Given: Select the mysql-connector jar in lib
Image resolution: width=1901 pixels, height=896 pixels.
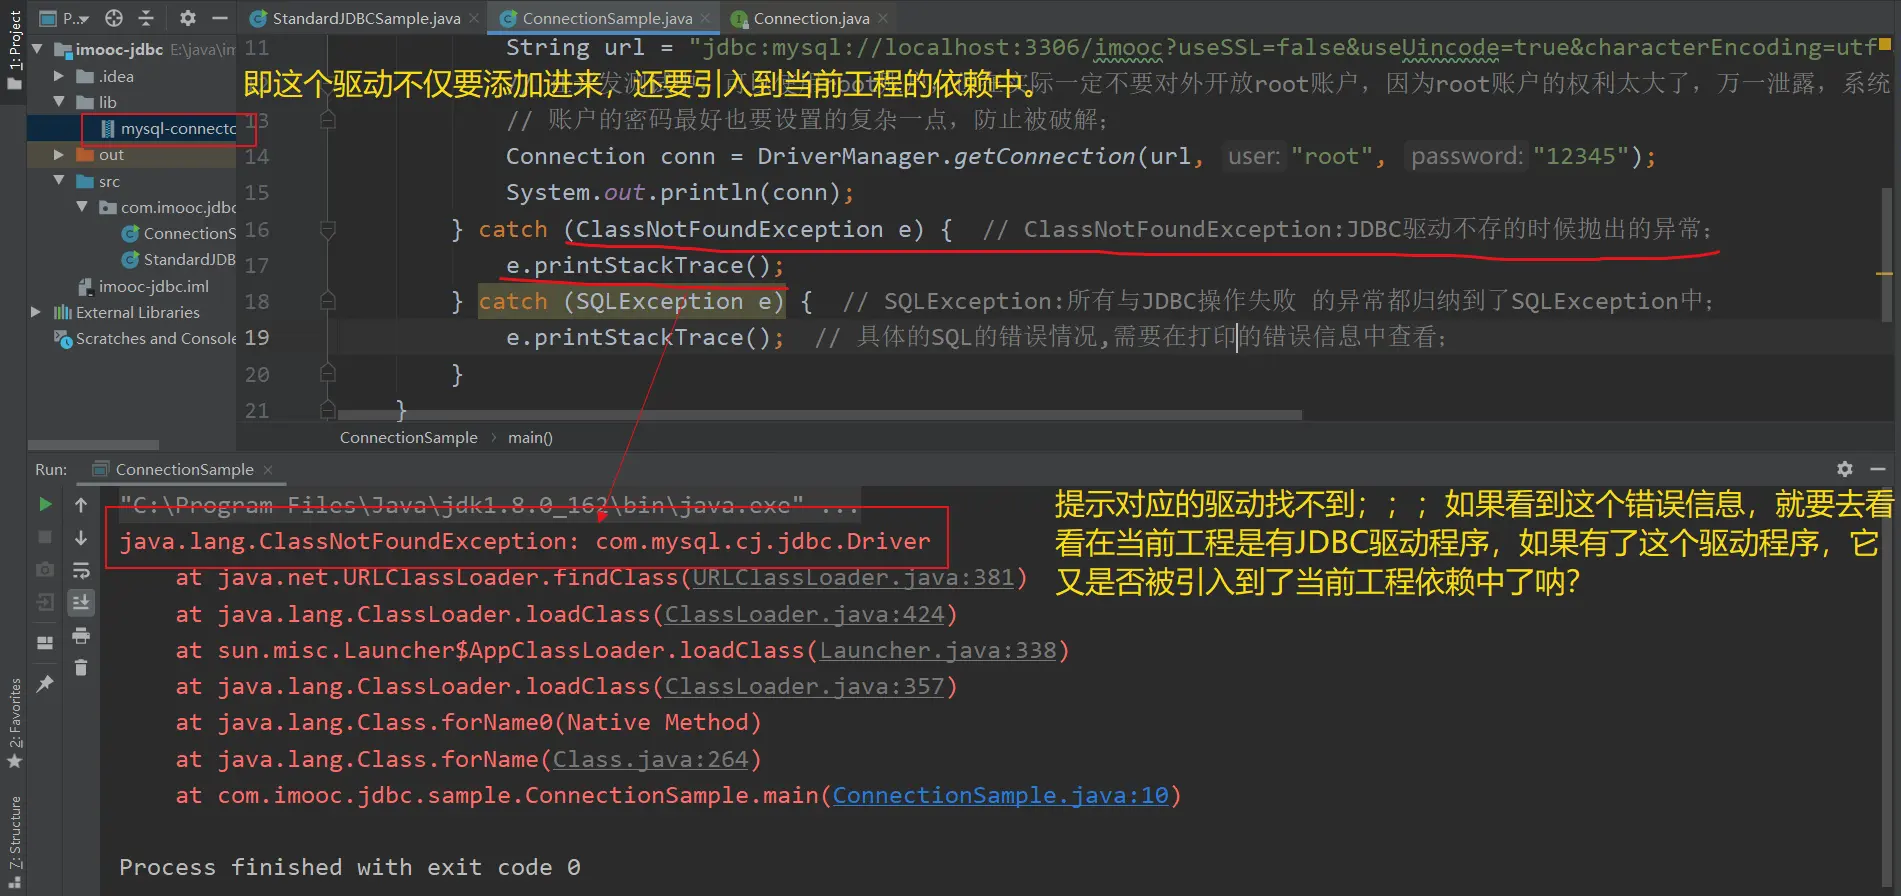Looking at the screenshot, I should tap(168, 129).
